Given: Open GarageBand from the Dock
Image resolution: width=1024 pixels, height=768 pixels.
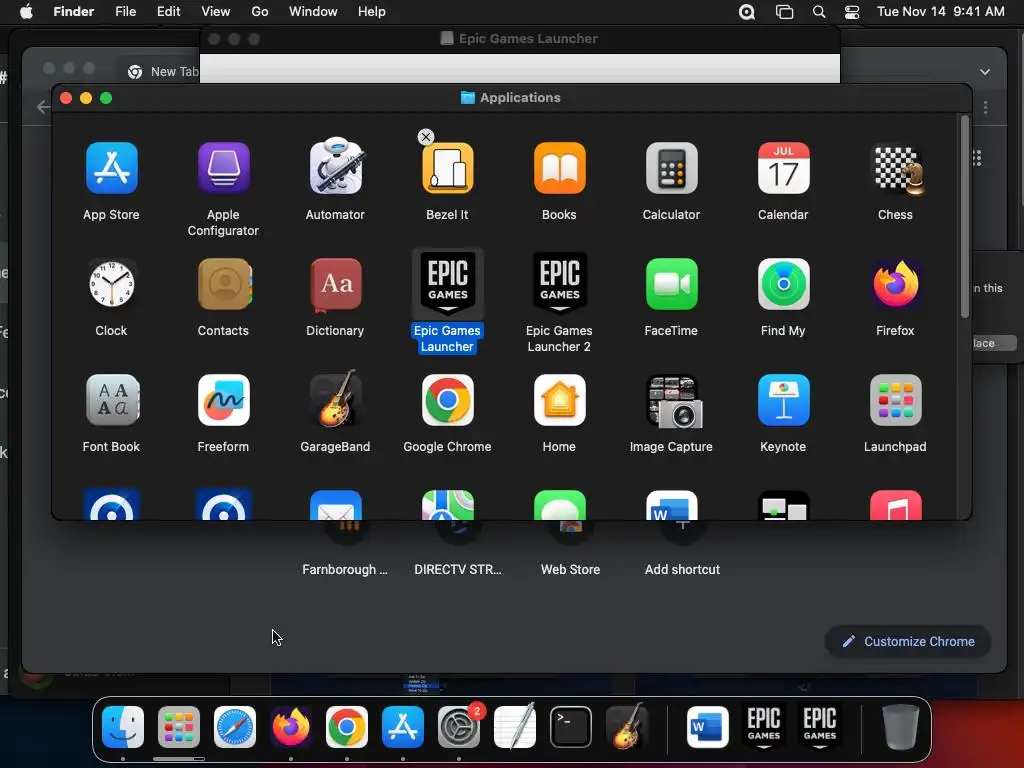Looking at the screenshot, I should [x=627, y=726].
